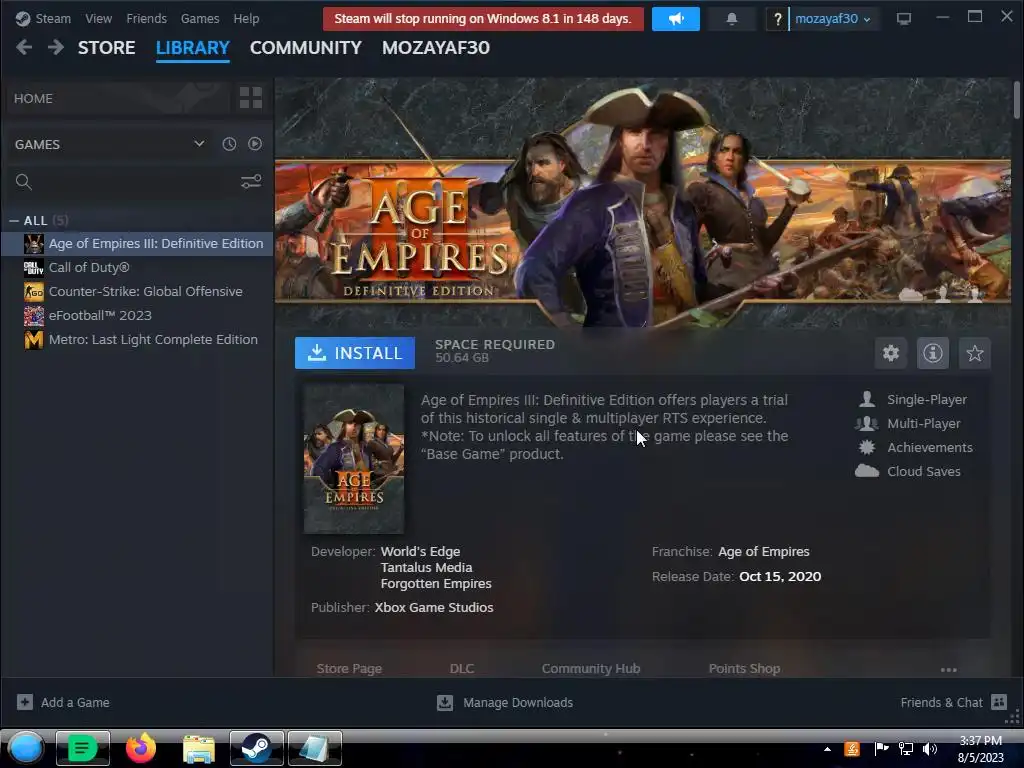1024x768 pixels.
Task: Open the World's Edge developer link
Action: [x=420, y=551]
